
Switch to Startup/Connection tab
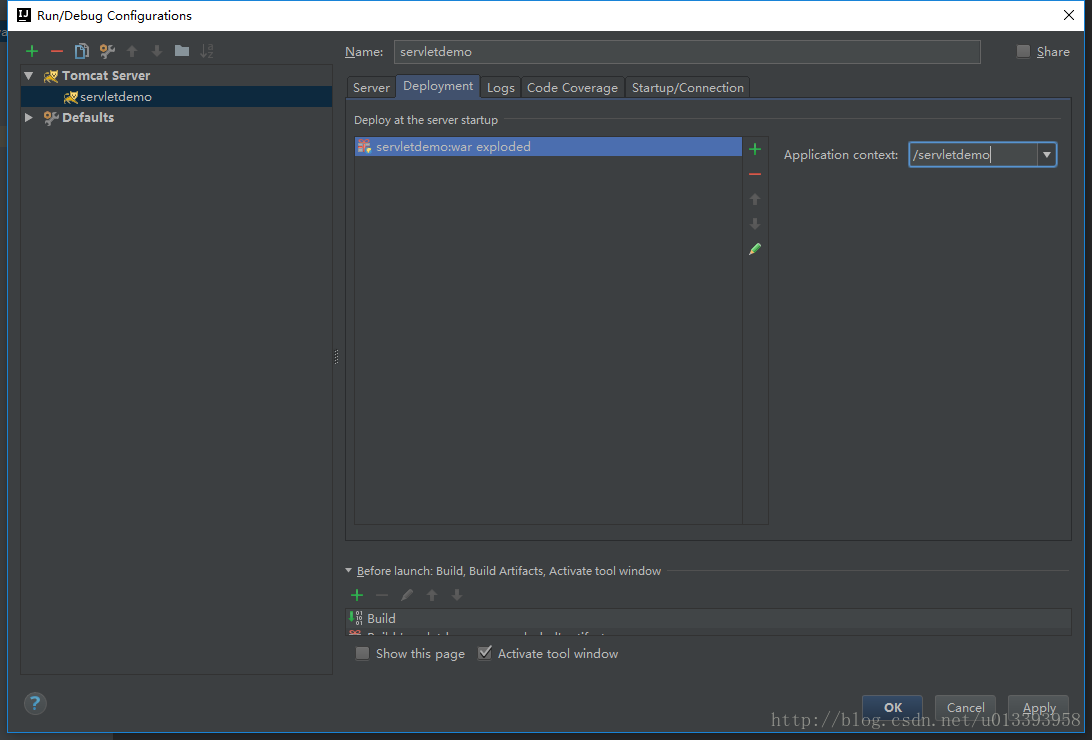(x=688, y=88)
